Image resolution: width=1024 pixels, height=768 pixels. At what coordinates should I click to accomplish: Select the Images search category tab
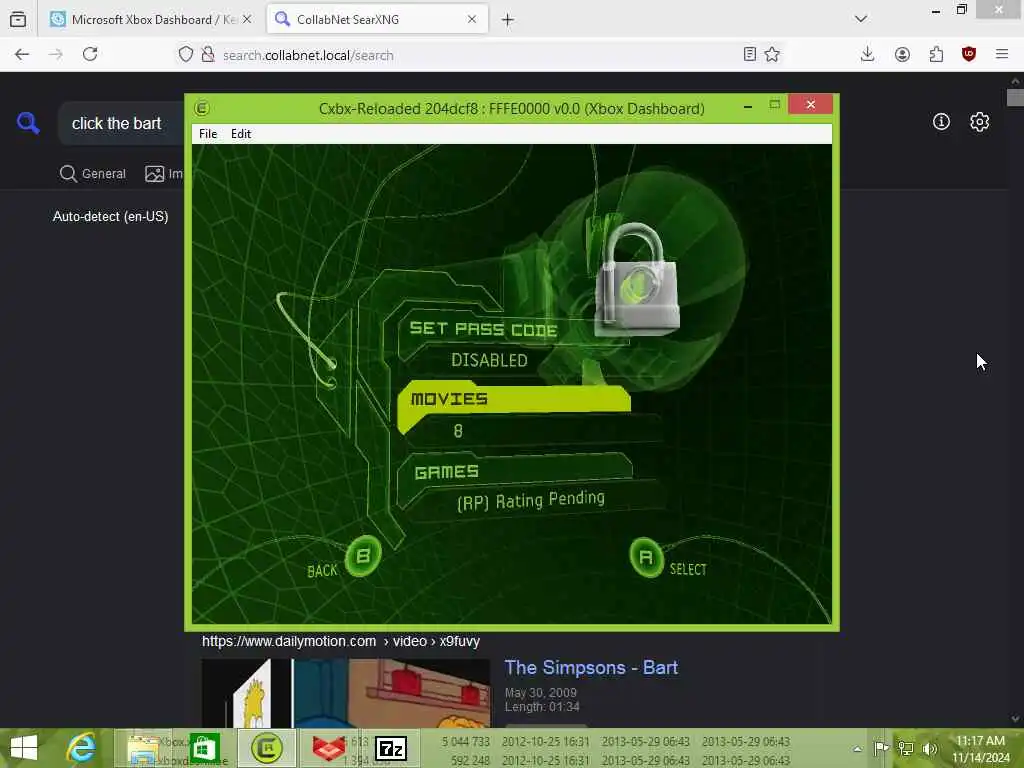pyautogui.click(x=164, y=174)
